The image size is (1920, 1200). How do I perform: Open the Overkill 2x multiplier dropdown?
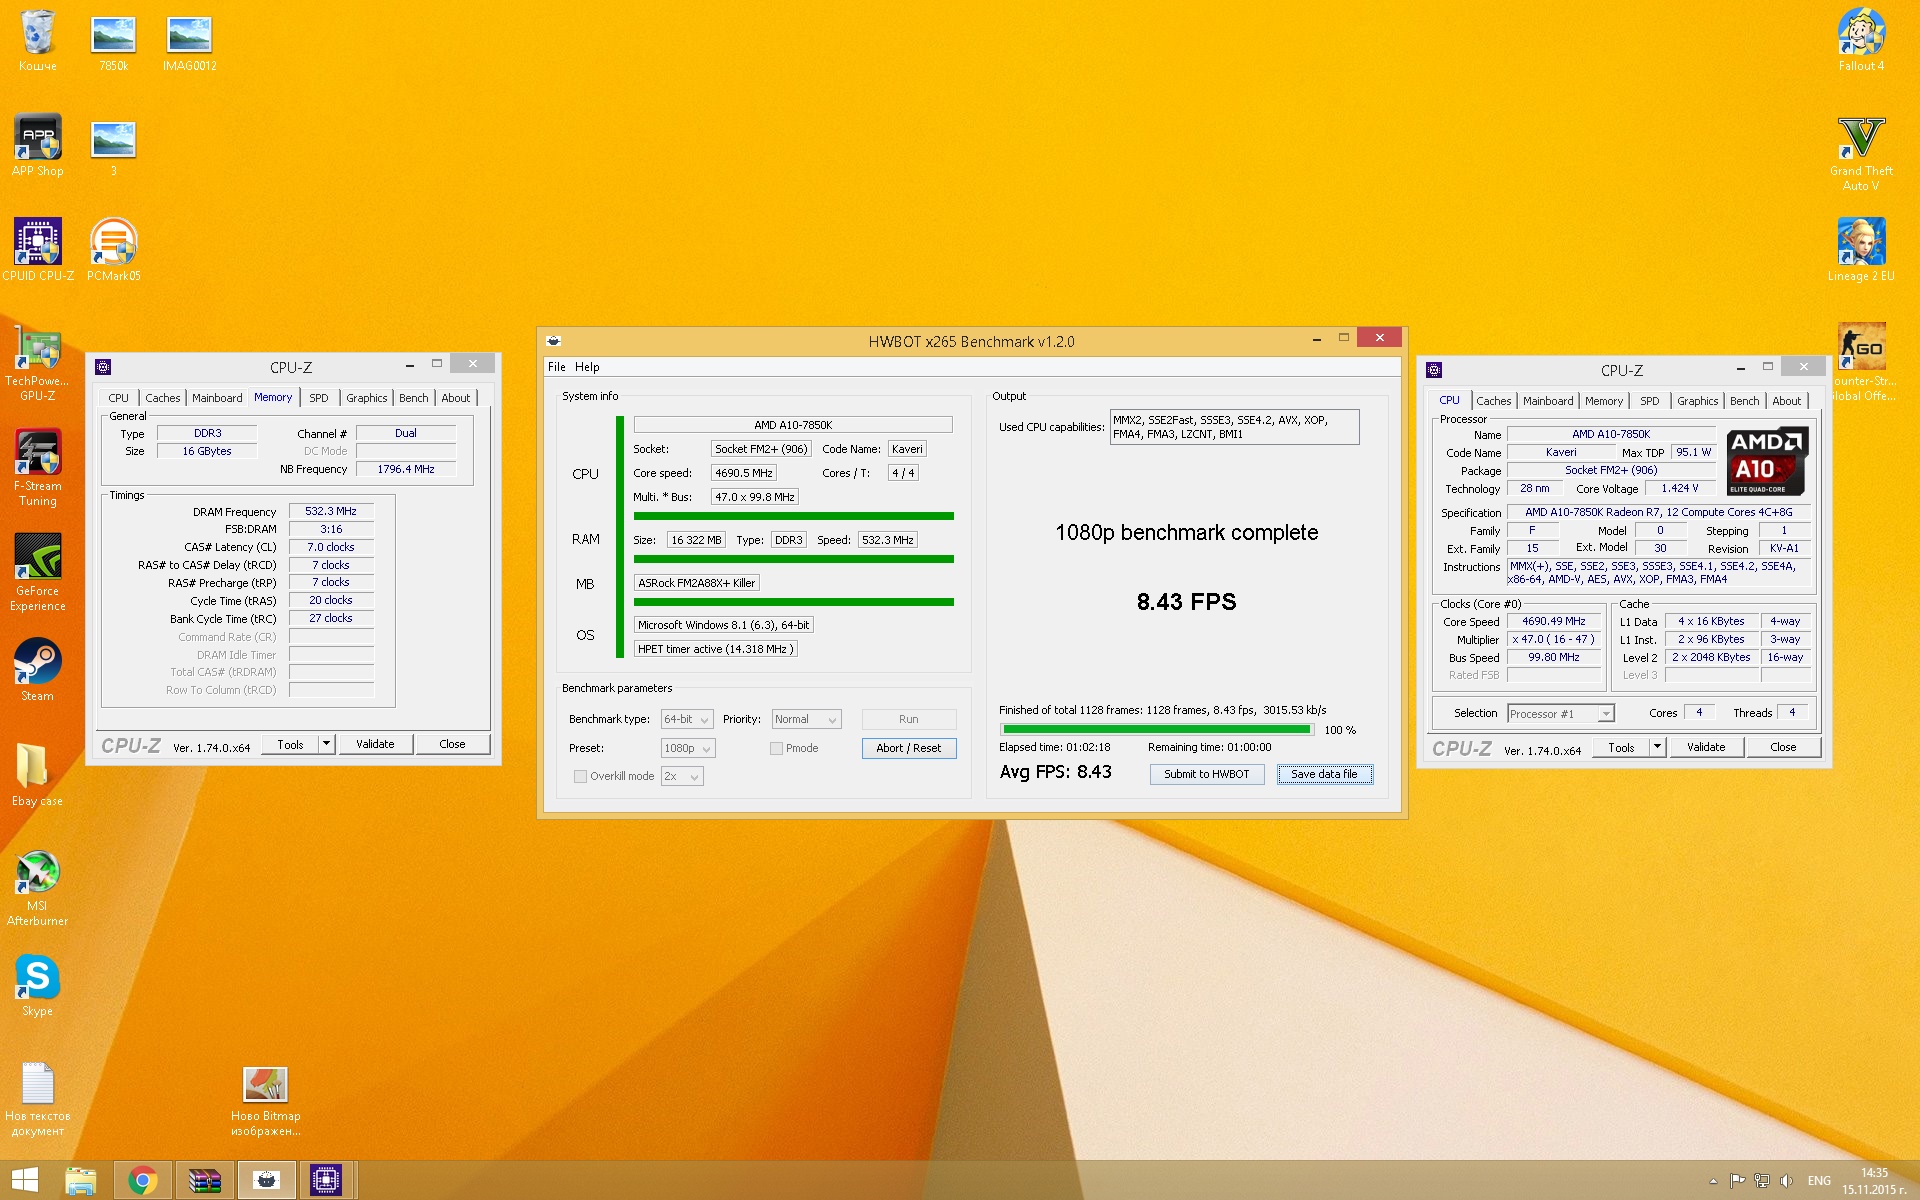(682, 776)
